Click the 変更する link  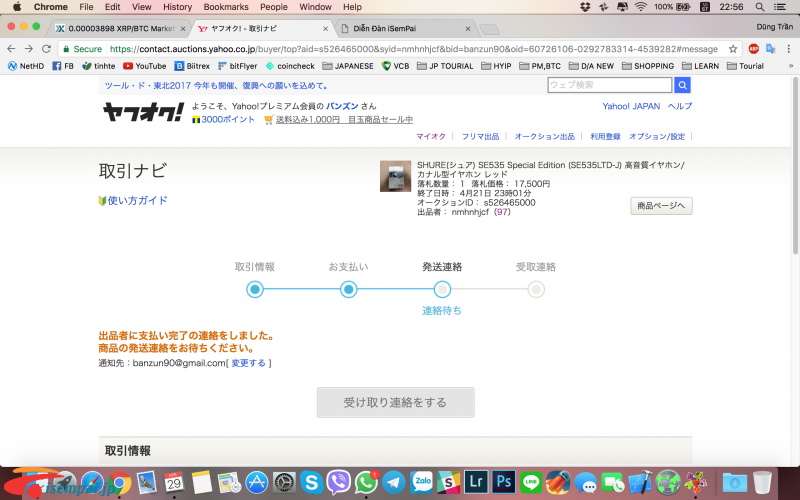[x=248, y=363]
